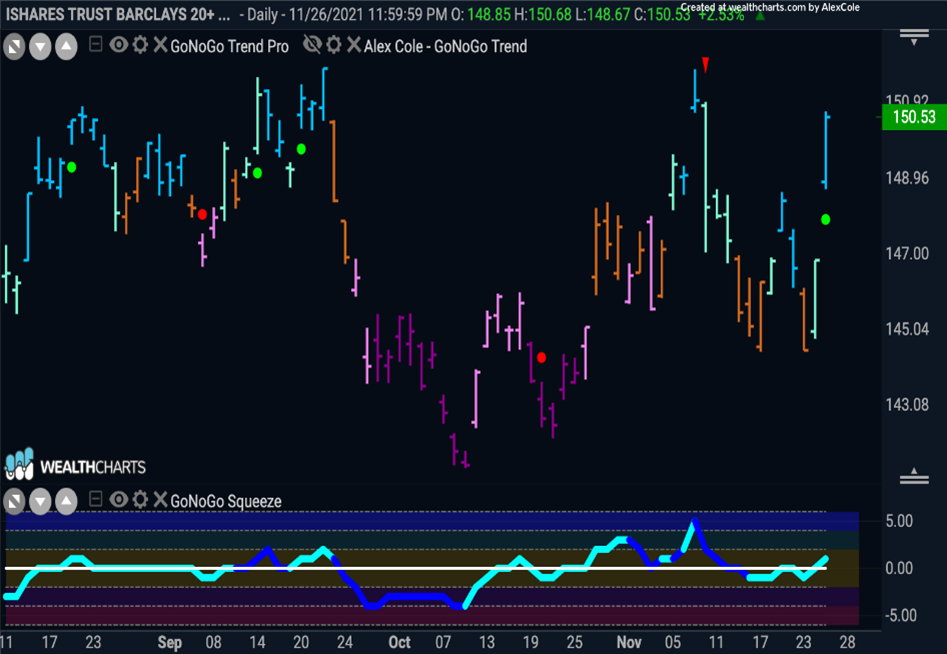Click the Oct date axis label
The height and width of the screenshot is (654, 947).
click(x=399, y=642)
